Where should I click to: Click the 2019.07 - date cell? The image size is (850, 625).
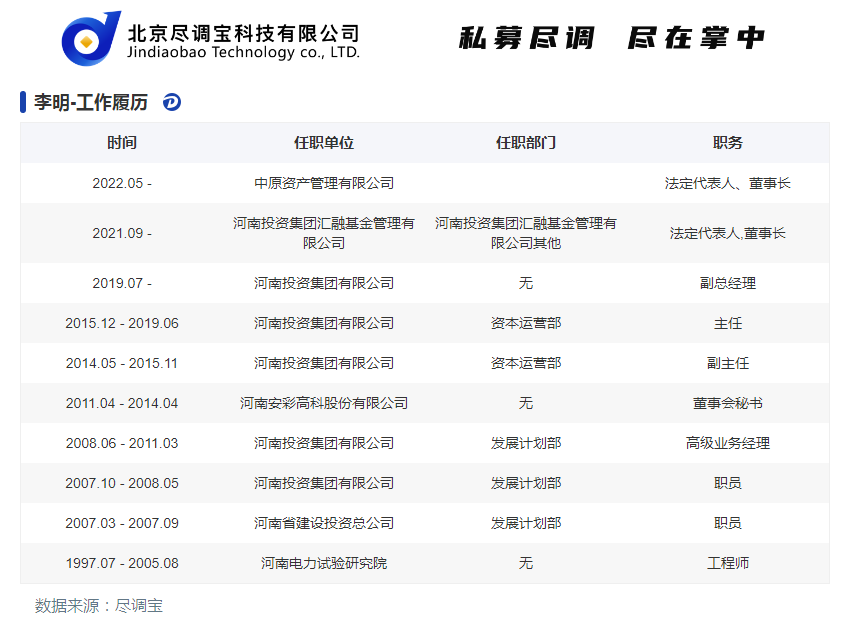pos(122,283)
